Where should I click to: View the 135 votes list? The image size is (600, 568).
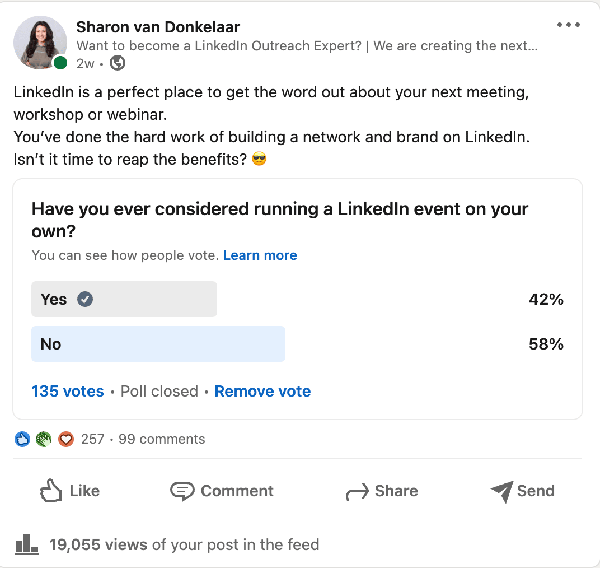(x=68, y=391)
